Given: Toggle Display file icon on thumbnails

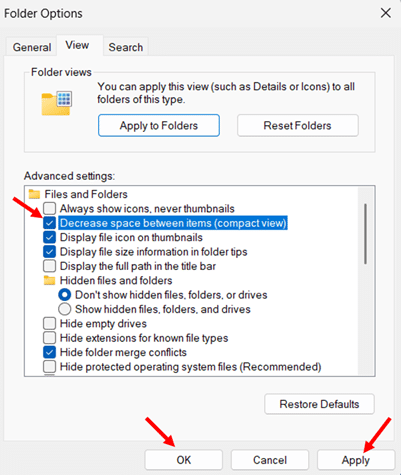Looking at the screenshot, I should tap(49, 237).
